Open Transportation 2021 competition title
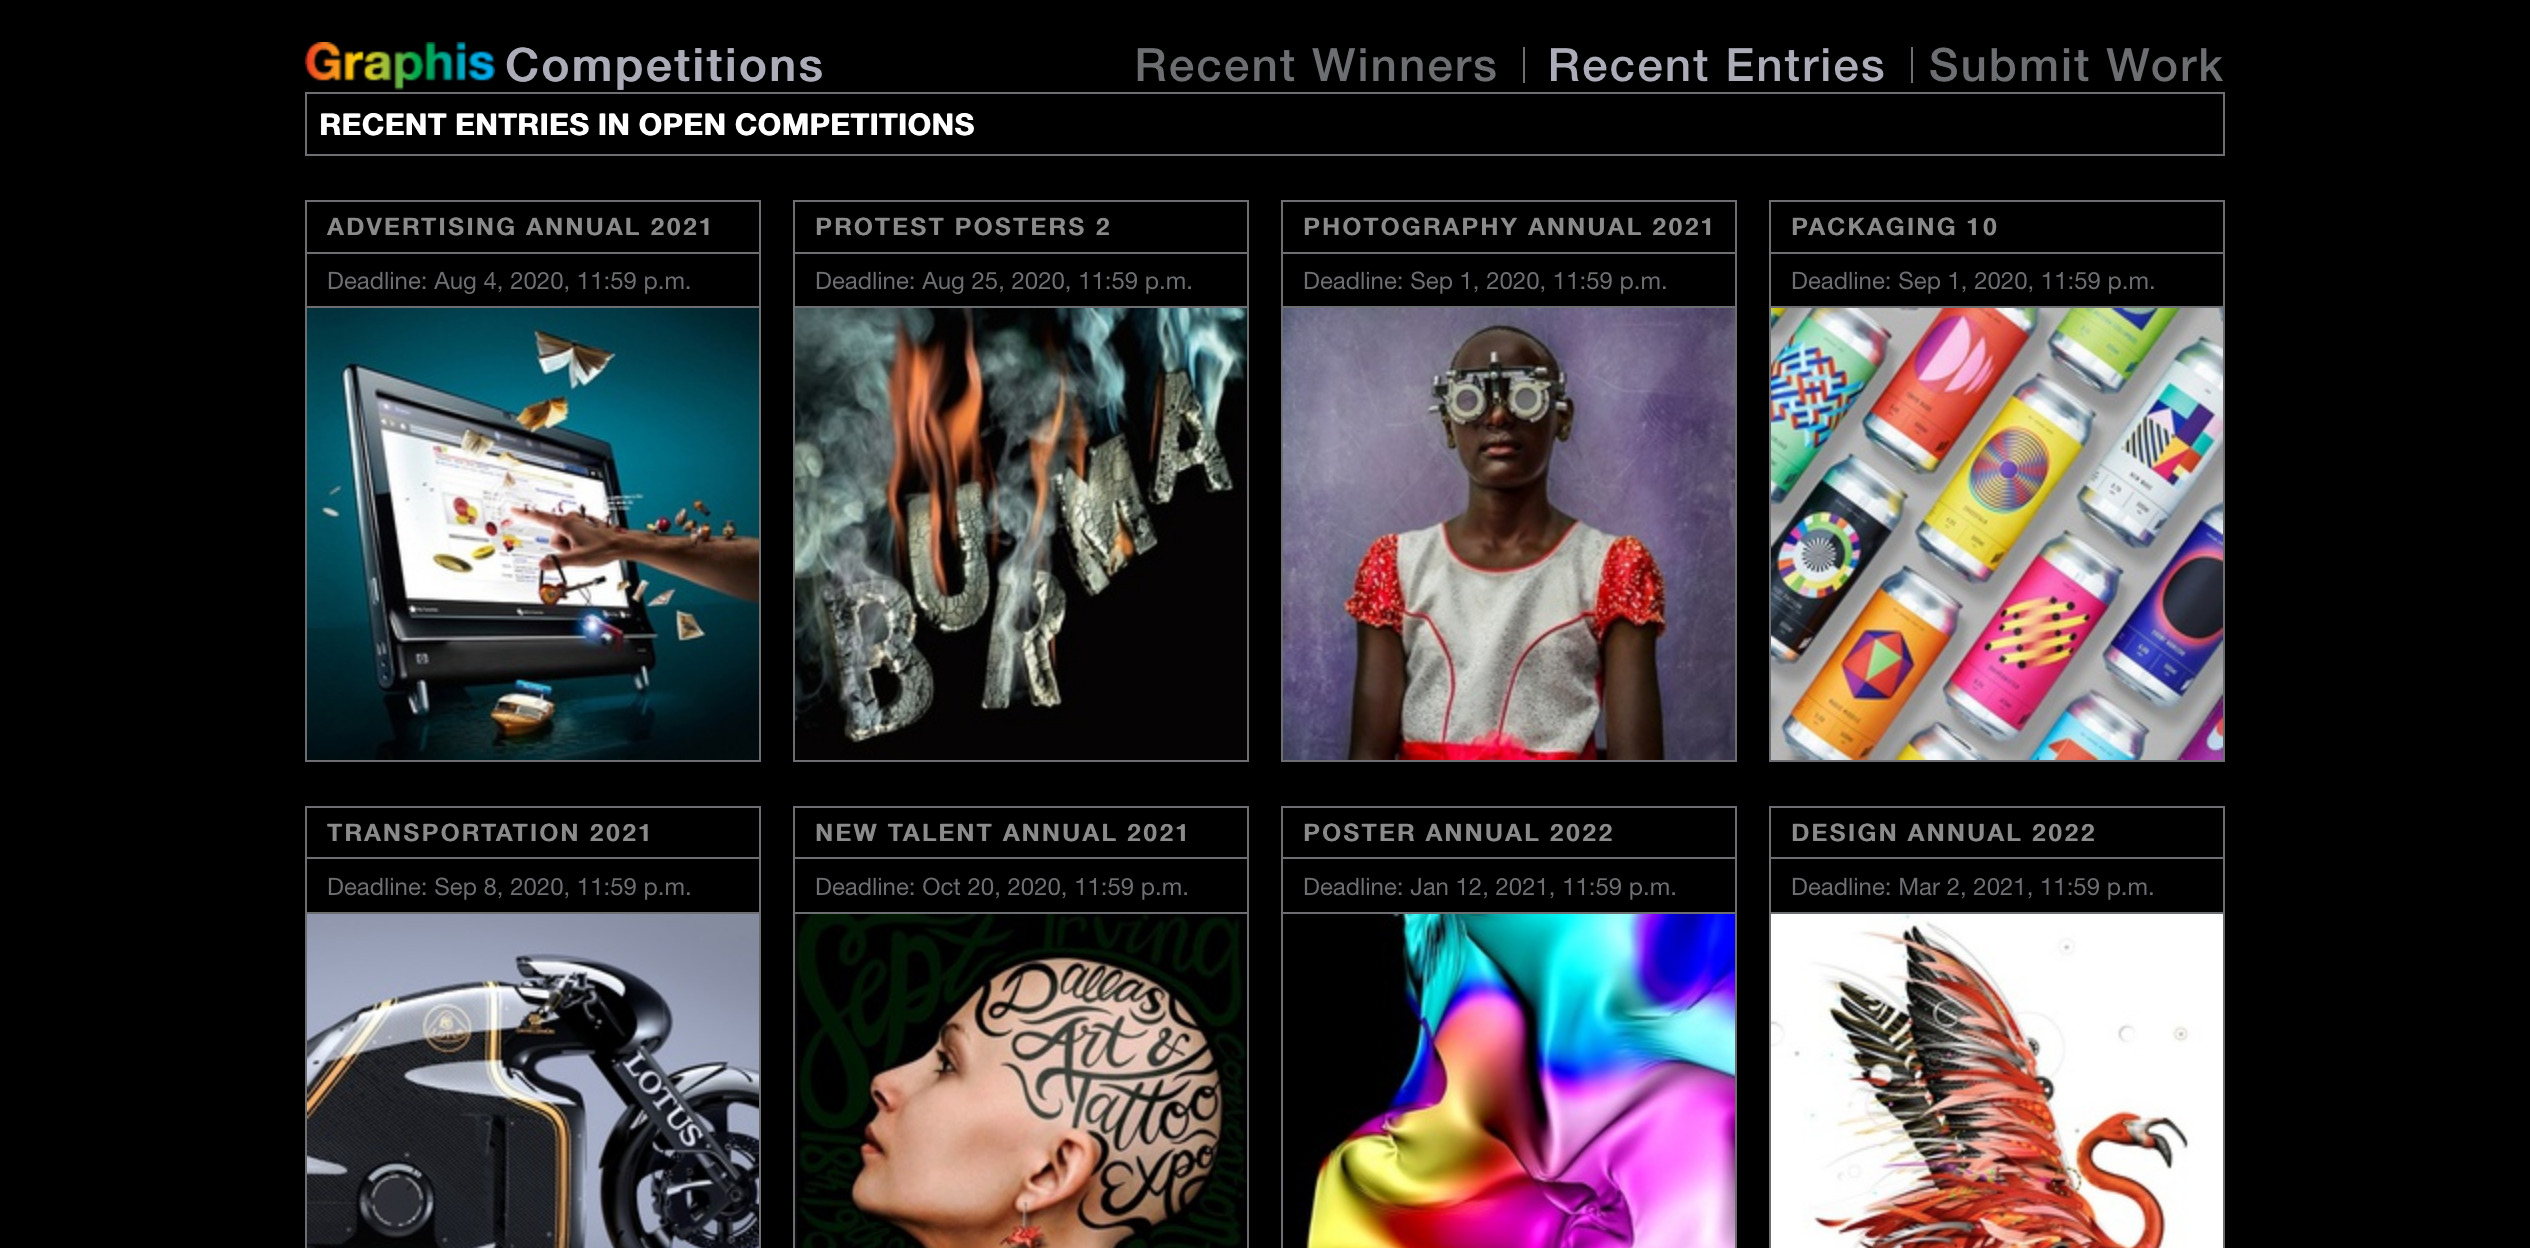This screenshot has width=2530, height=1248. (489, 833)
